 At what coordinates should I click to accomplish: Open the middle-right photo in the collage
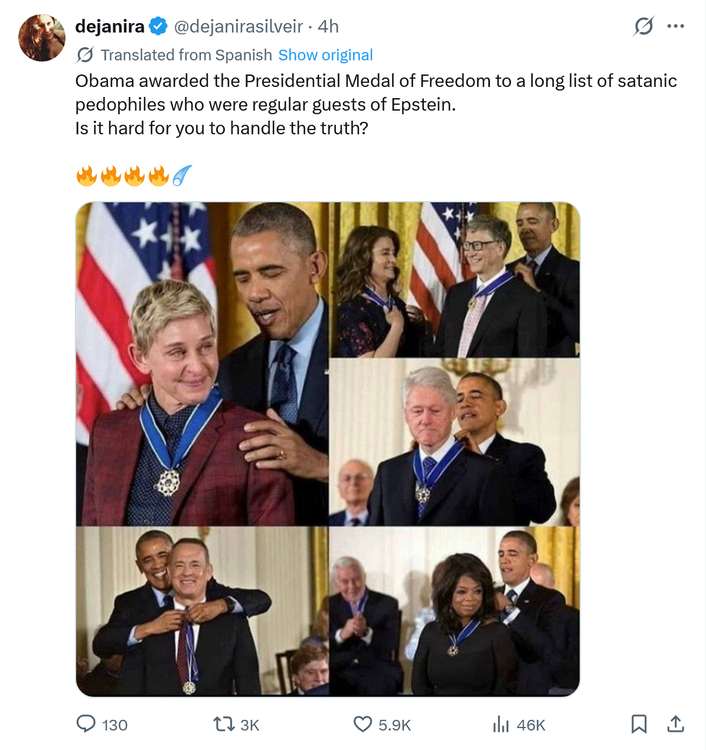(x=455, y=443)
